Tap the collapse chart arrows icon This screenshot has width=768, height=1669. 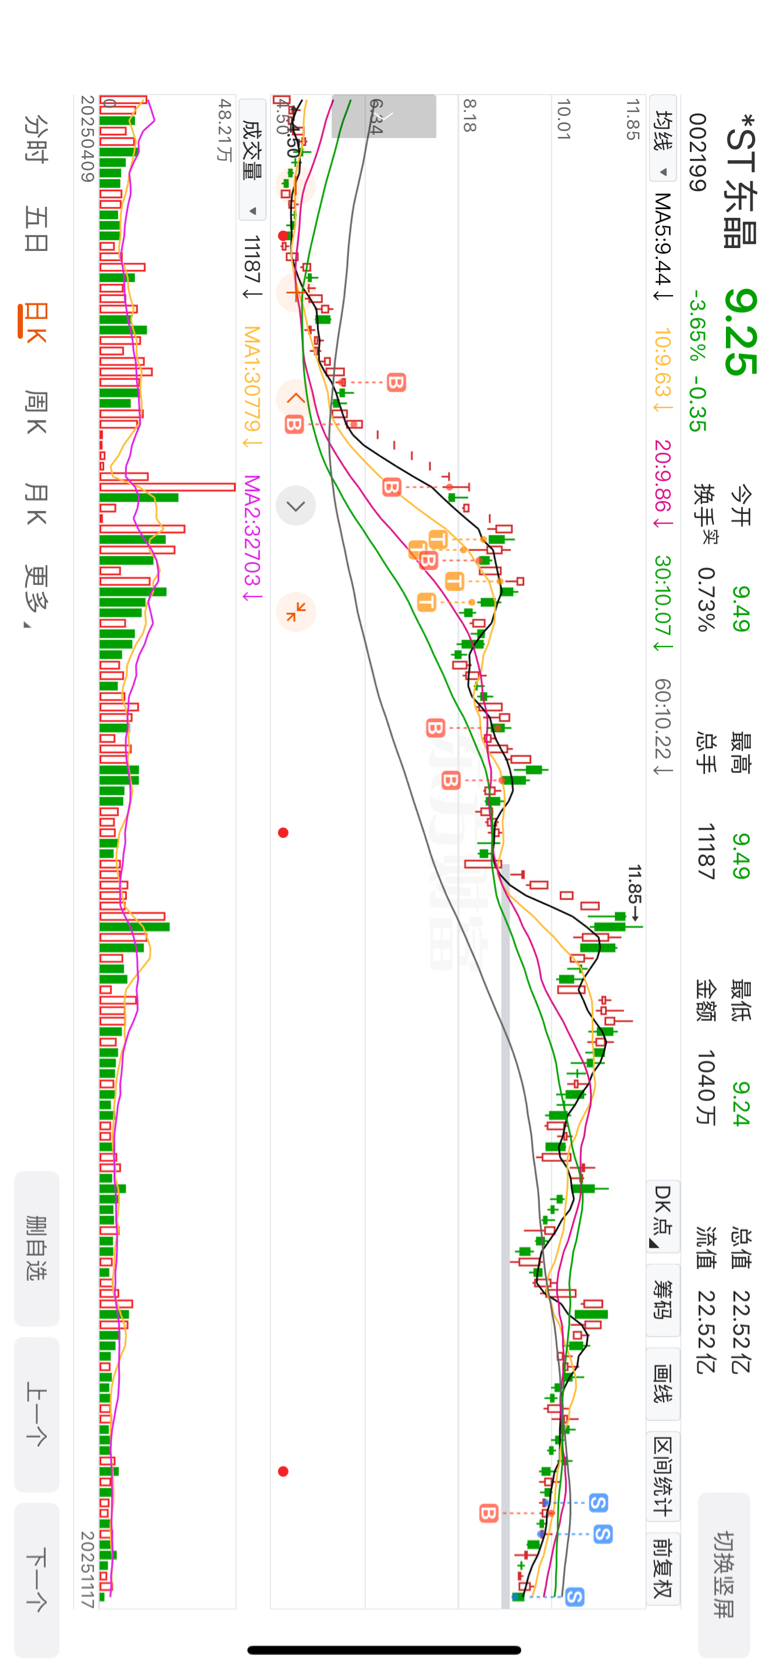pos(296,611)
